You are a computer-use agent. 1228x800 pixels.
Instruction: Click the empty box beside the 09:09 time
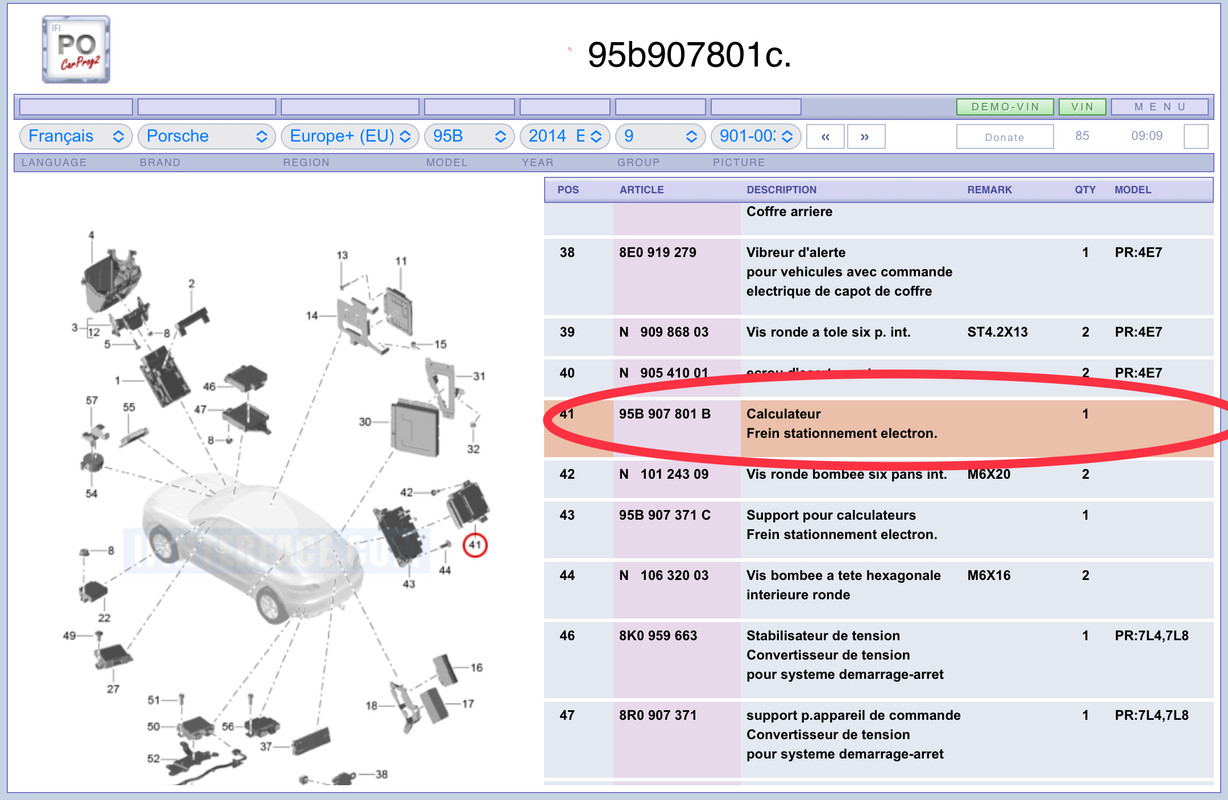1196,136
